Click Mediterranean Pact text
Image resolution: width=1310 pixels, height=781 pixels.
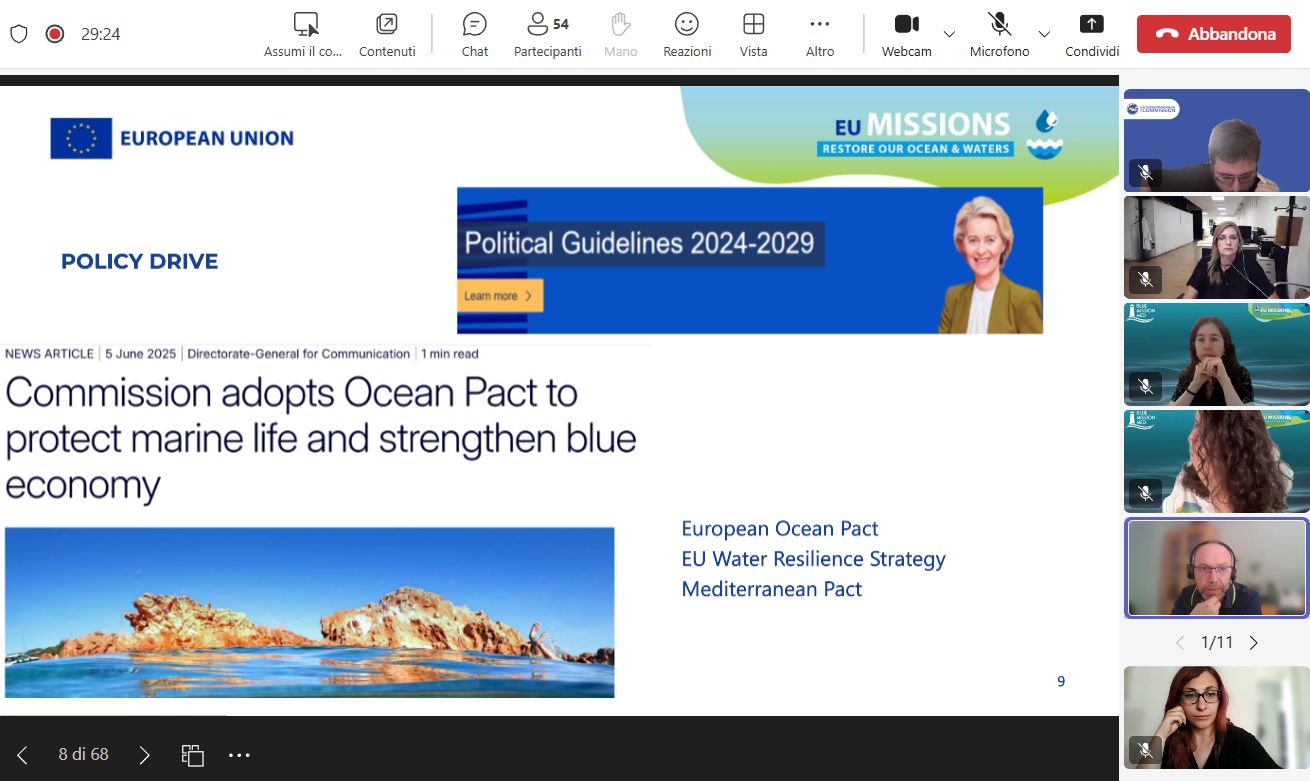pos(771,589)
